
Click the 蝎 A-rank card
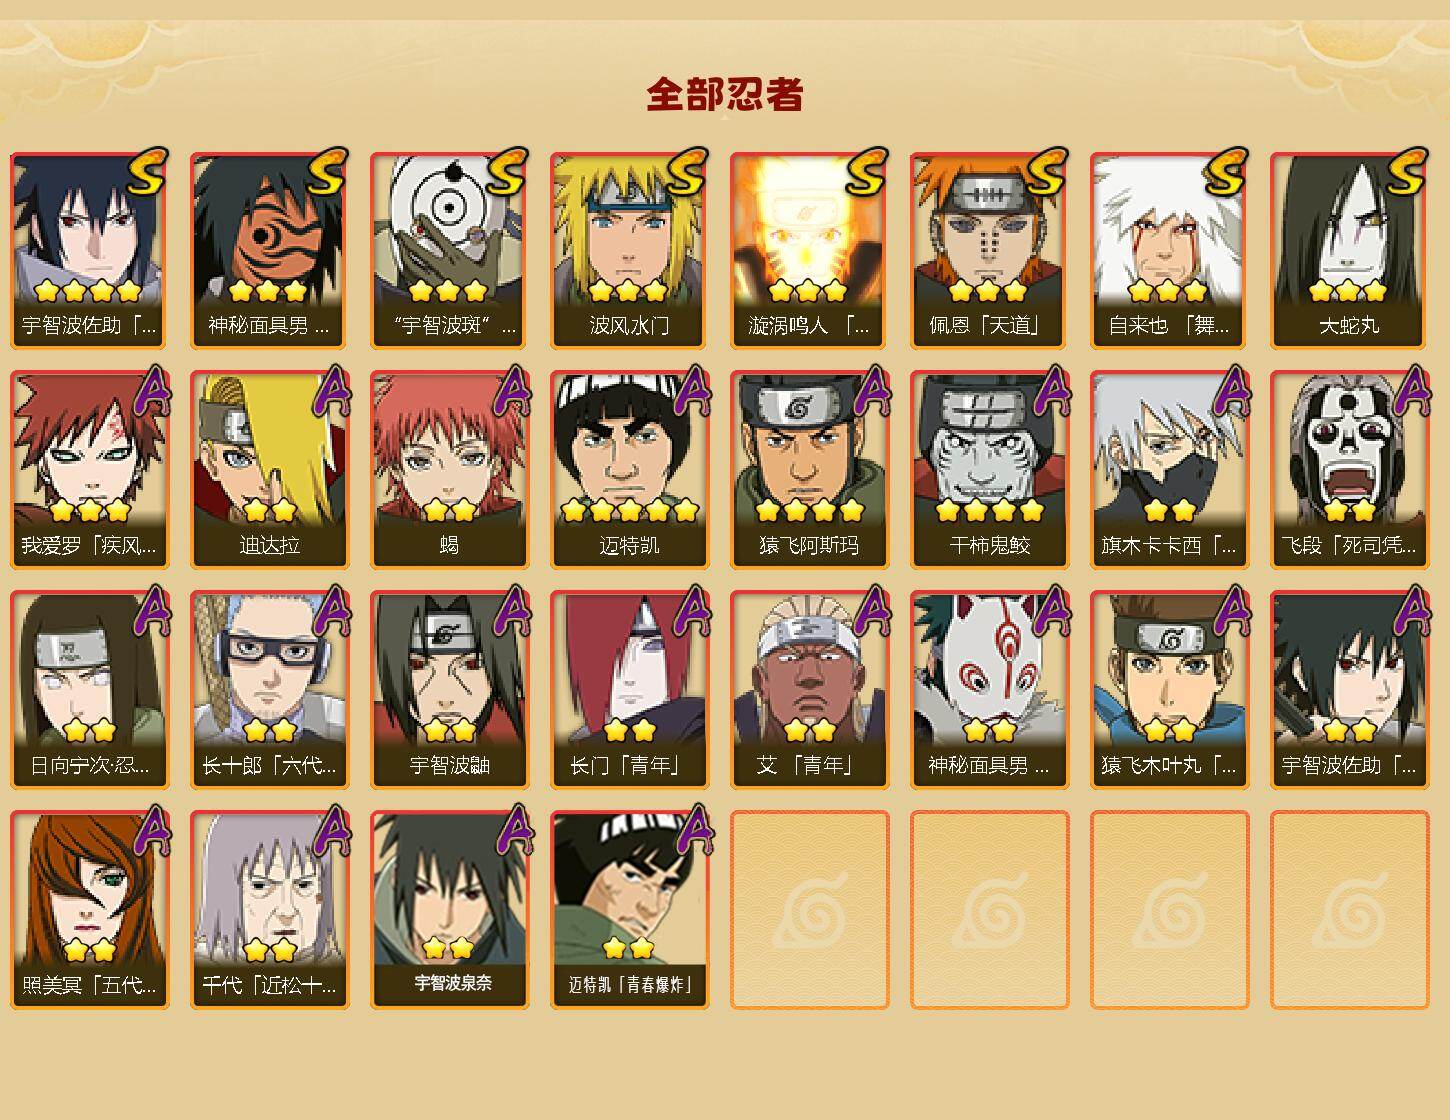pos(449,470)
